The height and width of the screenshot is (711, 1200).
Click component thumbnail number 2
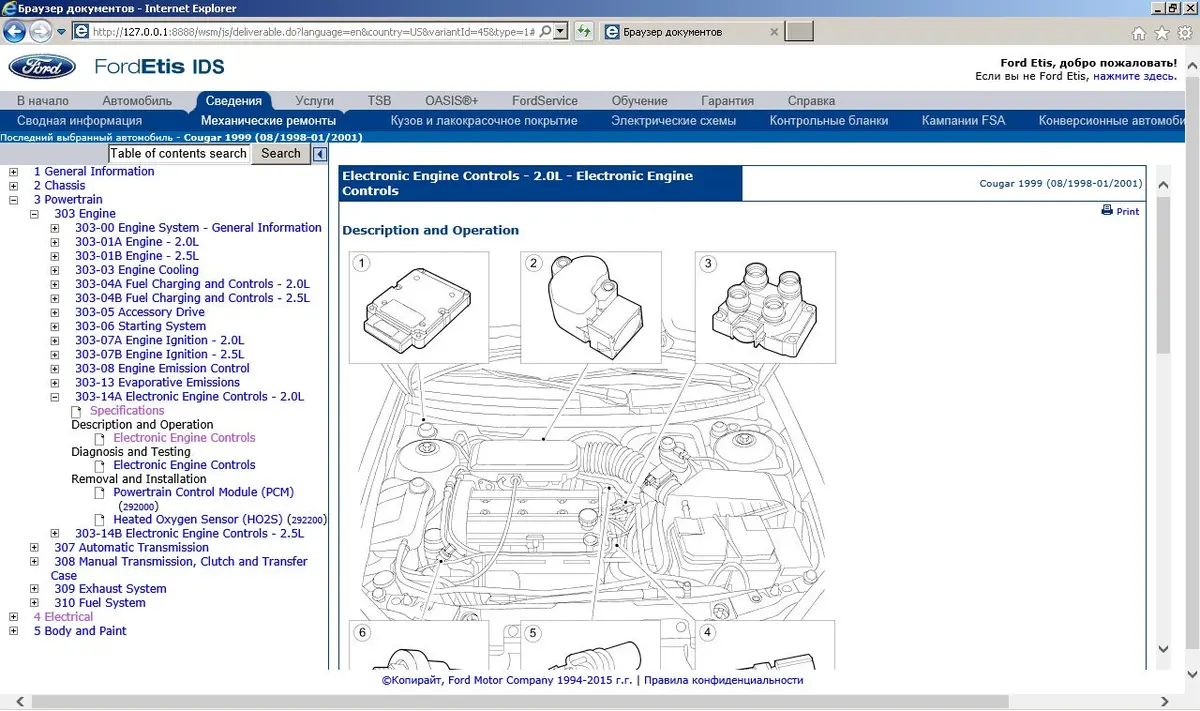pos(591,307)
